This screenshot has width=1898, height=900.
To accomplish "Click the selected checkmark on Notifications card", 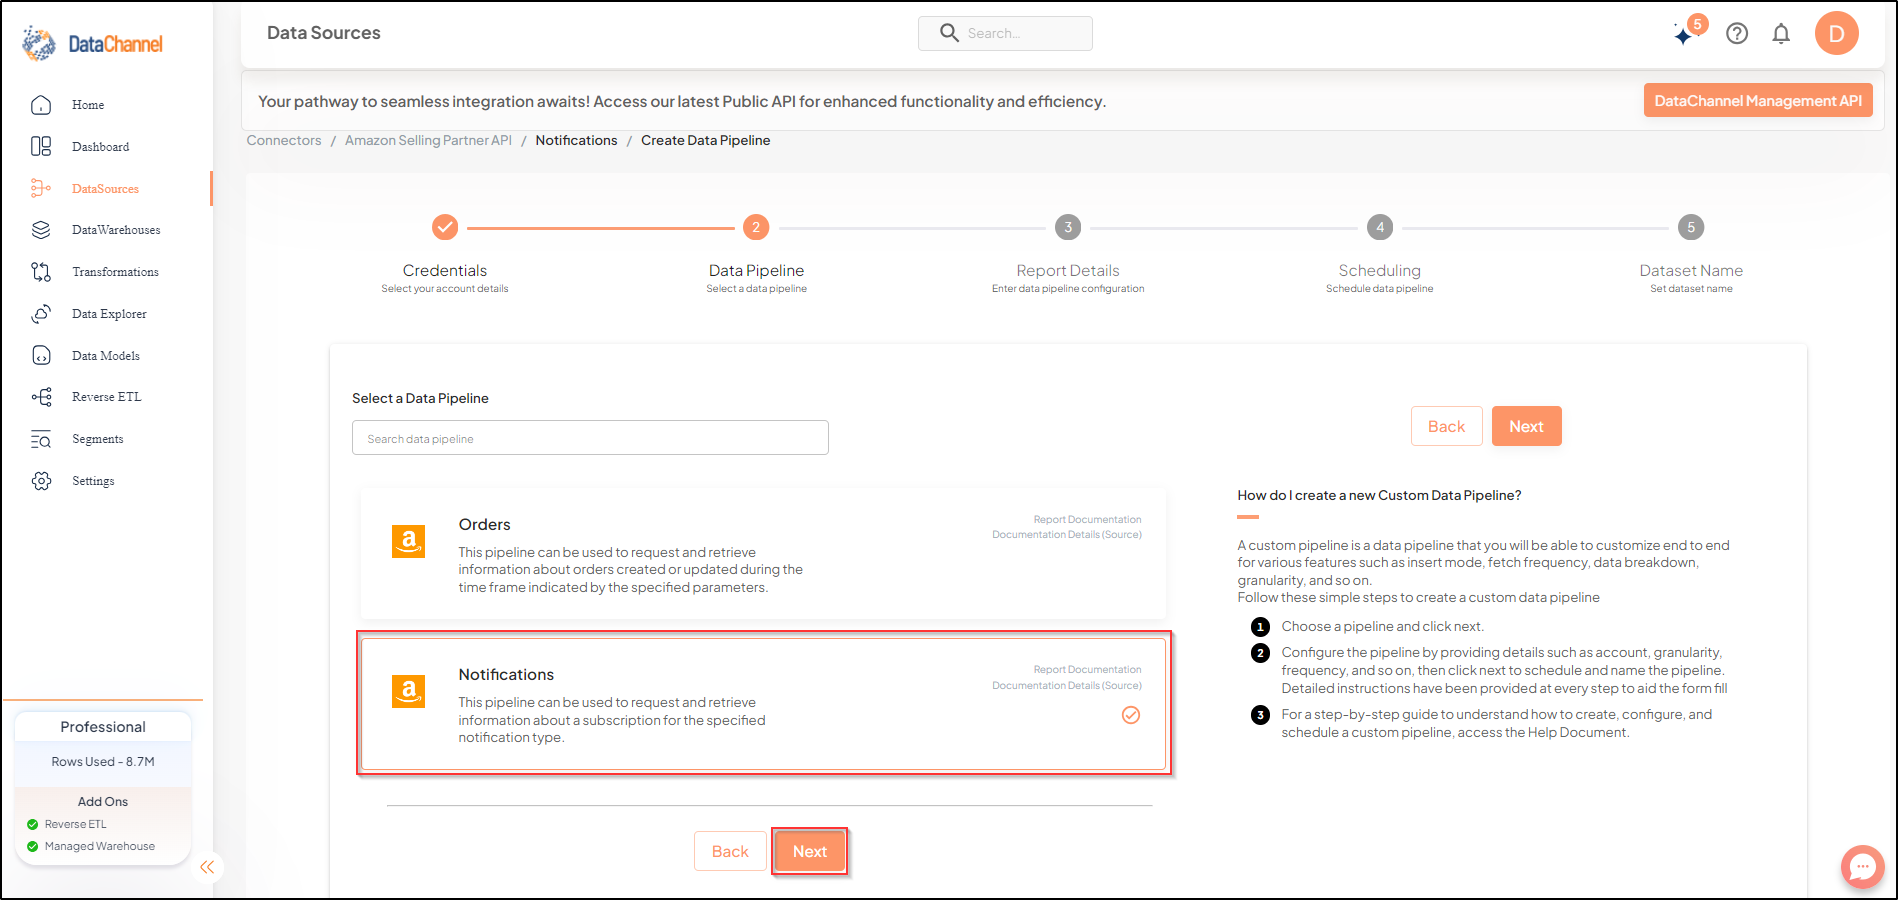I will 1131,715.
